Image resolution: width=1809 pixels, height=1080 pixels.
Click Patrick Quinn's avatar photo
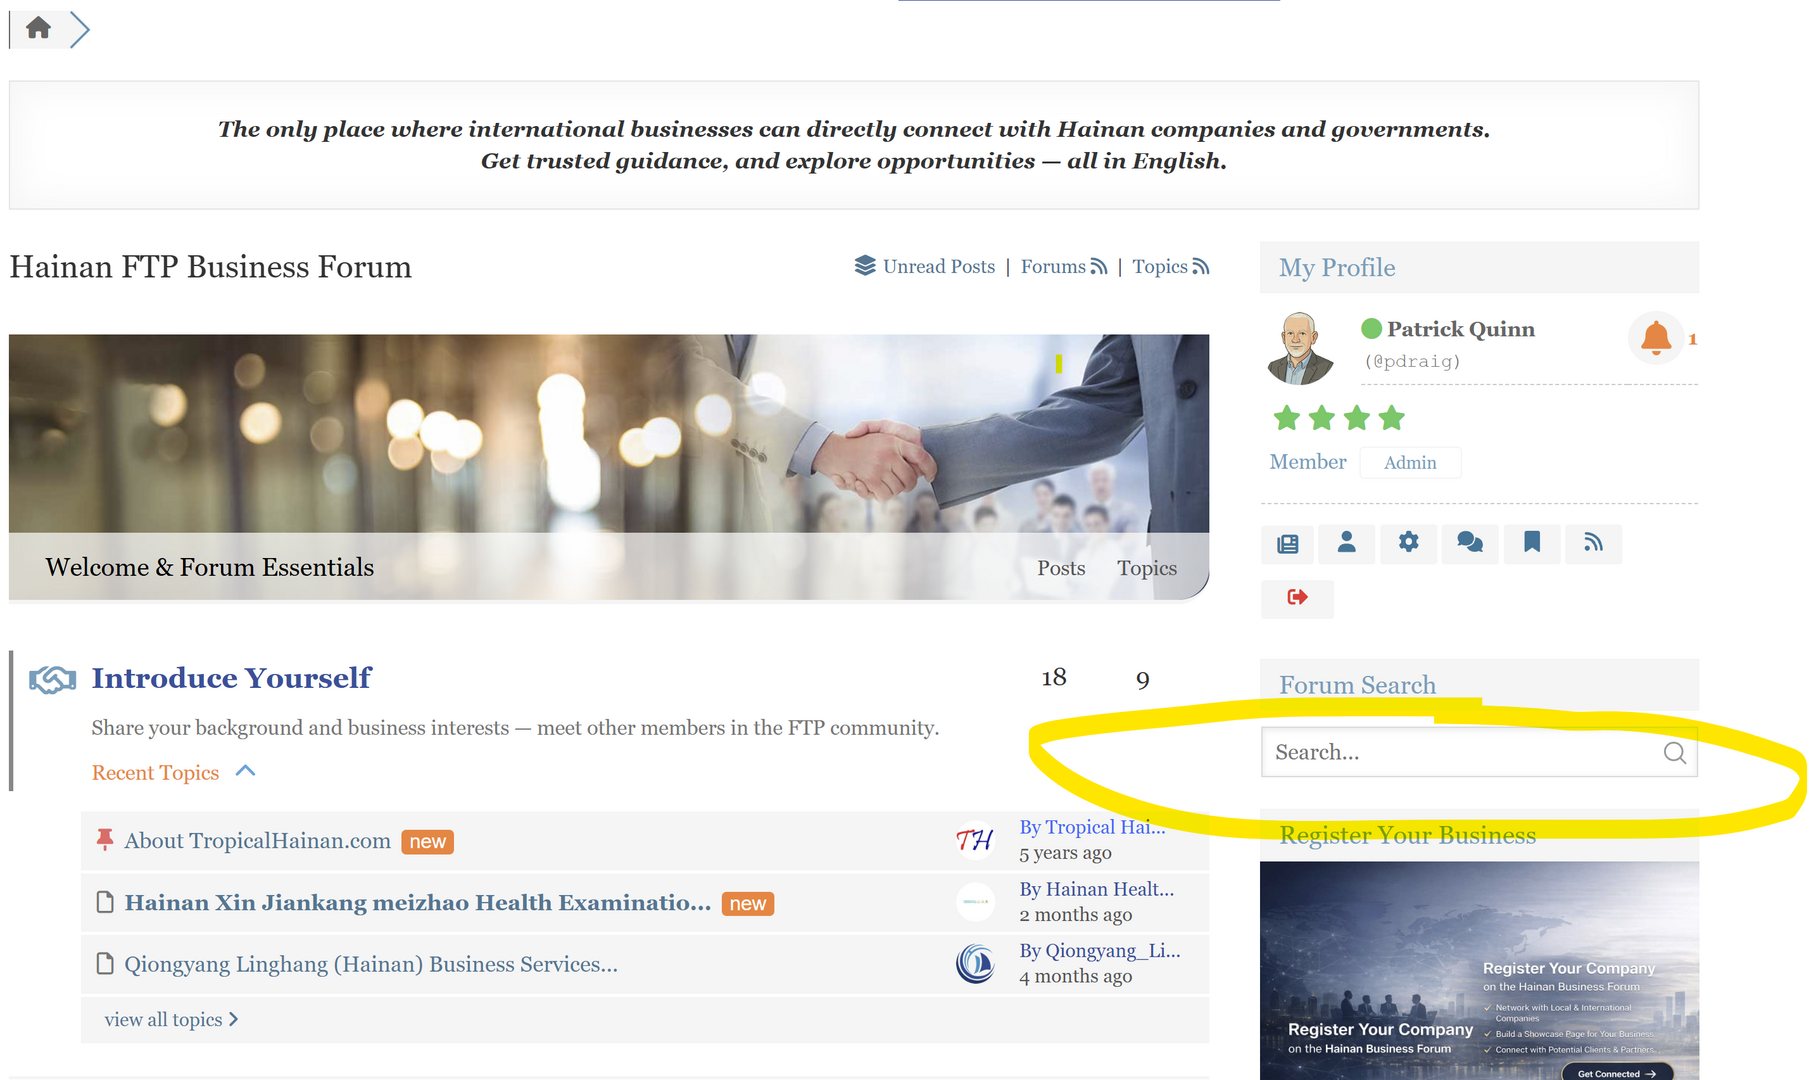coord(1299,348)
